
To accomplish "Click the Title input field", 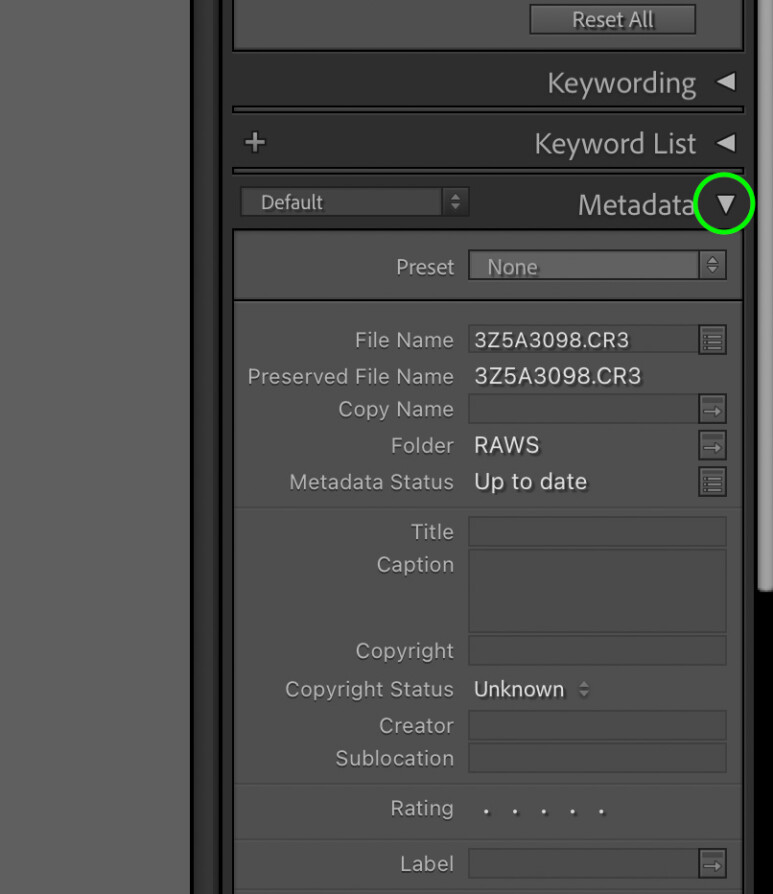I will coord(596,531).
